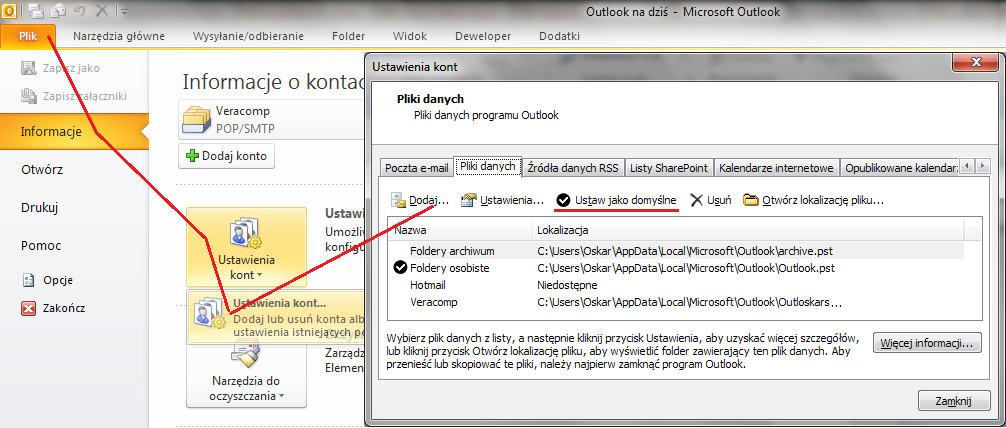
Task: Open the Ustawienia kont dropdown button
Action: (246, 246)
